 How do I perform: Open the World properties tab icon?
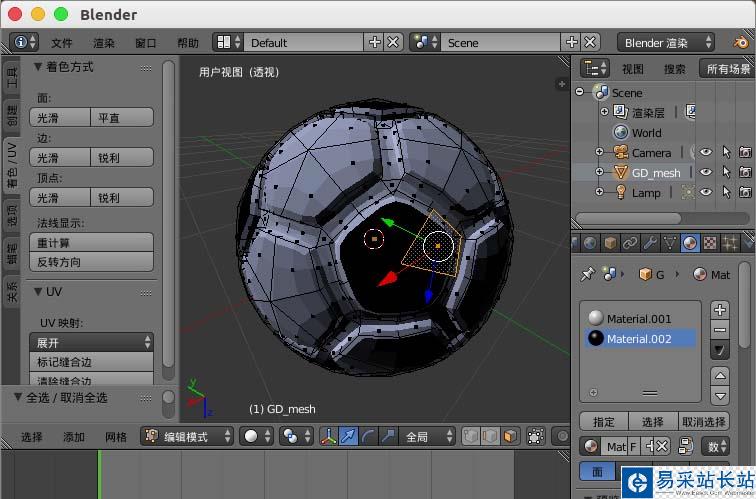click(590, 243)
